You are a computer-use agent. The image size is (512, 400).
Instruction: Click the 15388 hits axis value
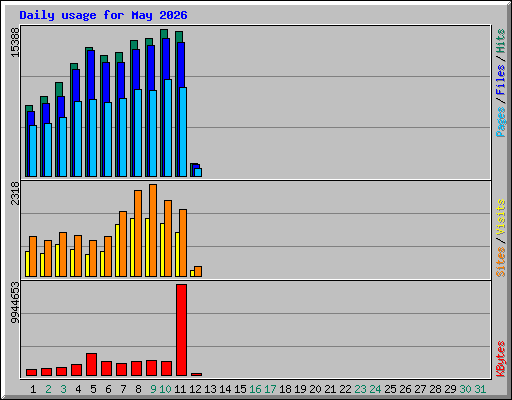(x=15, y=42)
